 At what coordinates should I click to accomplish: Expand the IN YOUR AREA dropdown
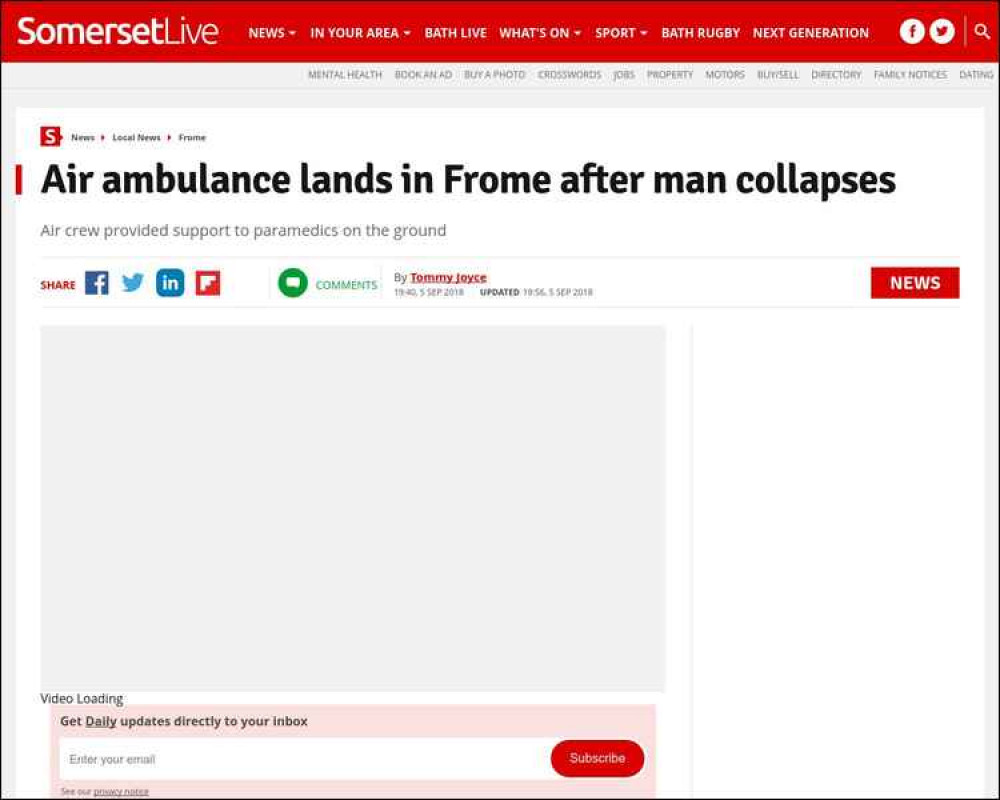[360, 33]
